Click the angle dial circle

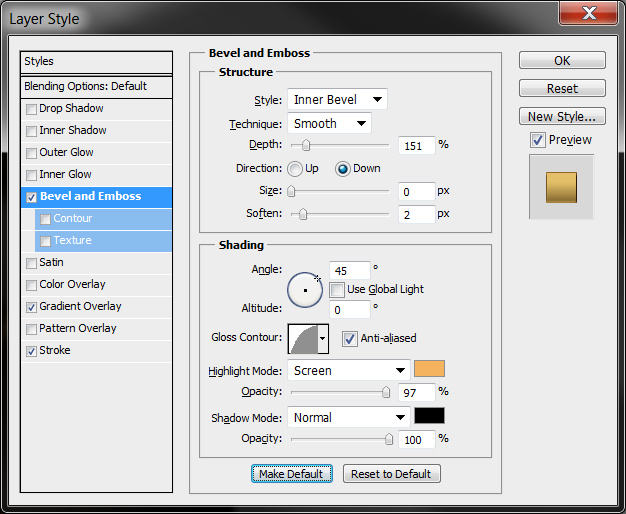[x=305, y=290]
